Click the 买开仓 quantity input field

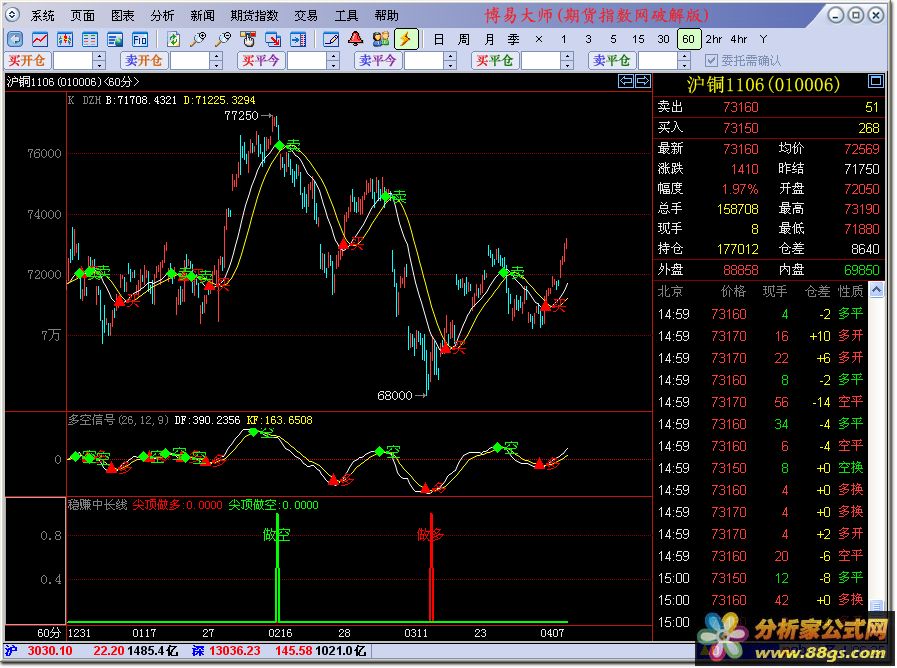coord(74,61)
